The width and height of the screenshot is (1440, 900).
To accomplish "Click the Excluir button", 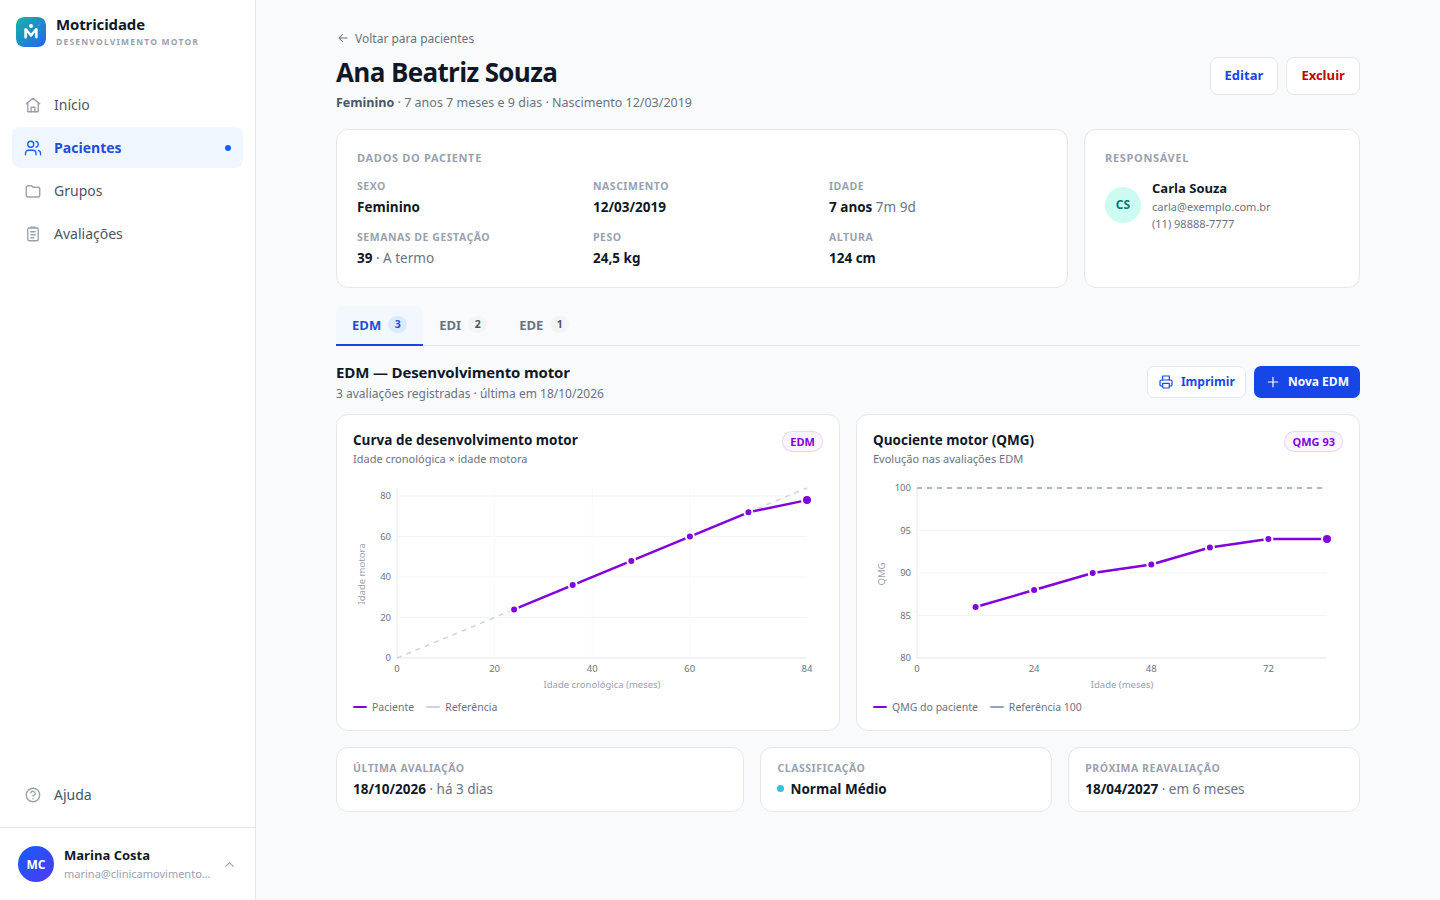I will pyautogui.click(x=1323, y=76).
